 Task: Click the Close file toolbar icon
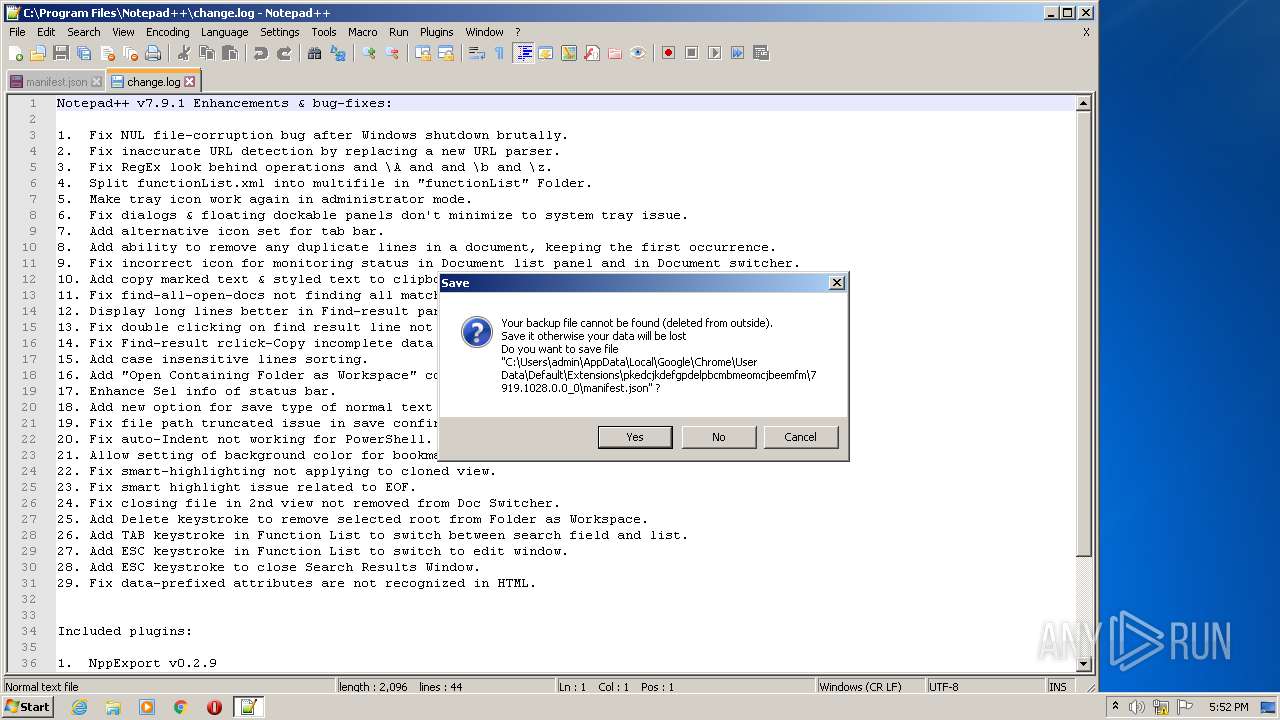point(107,53)
